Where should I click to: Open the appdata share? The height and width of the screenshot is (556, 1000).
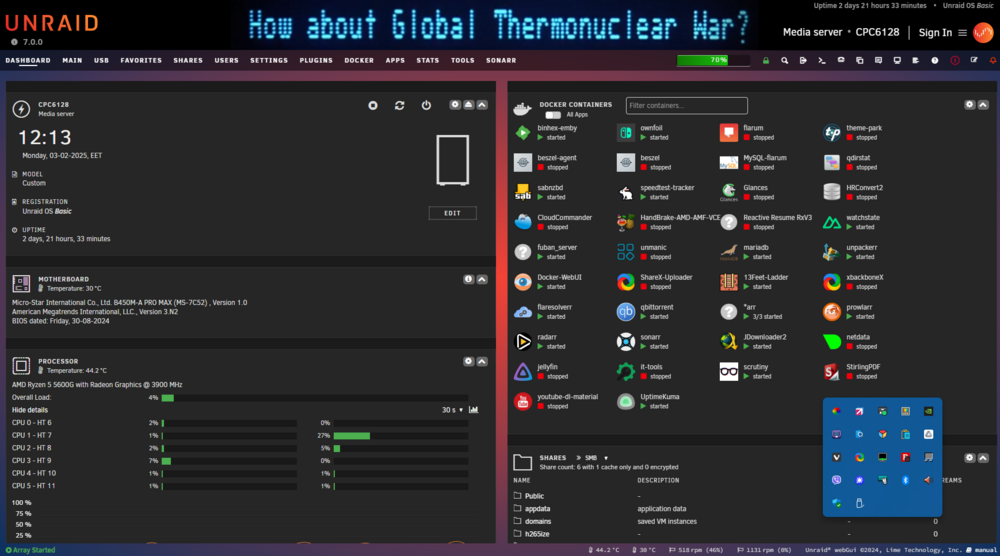538,509
